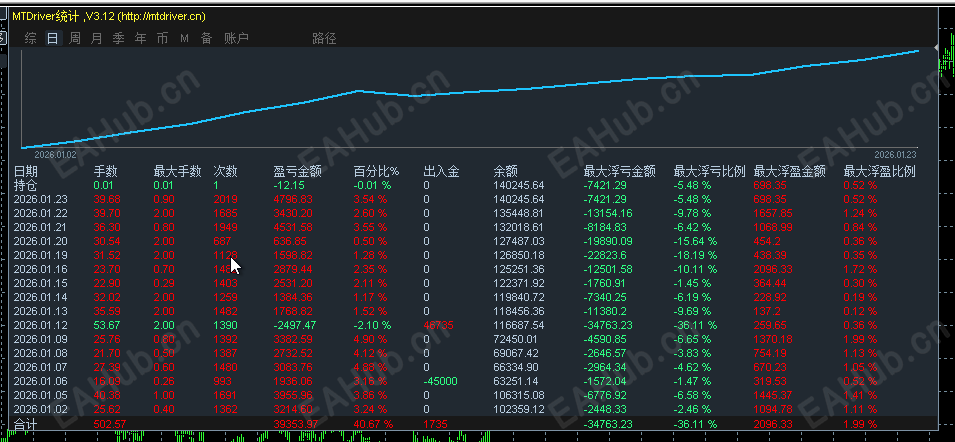
Task: Click the -2497.47 loss value
Action: click(x=295, y=325)
